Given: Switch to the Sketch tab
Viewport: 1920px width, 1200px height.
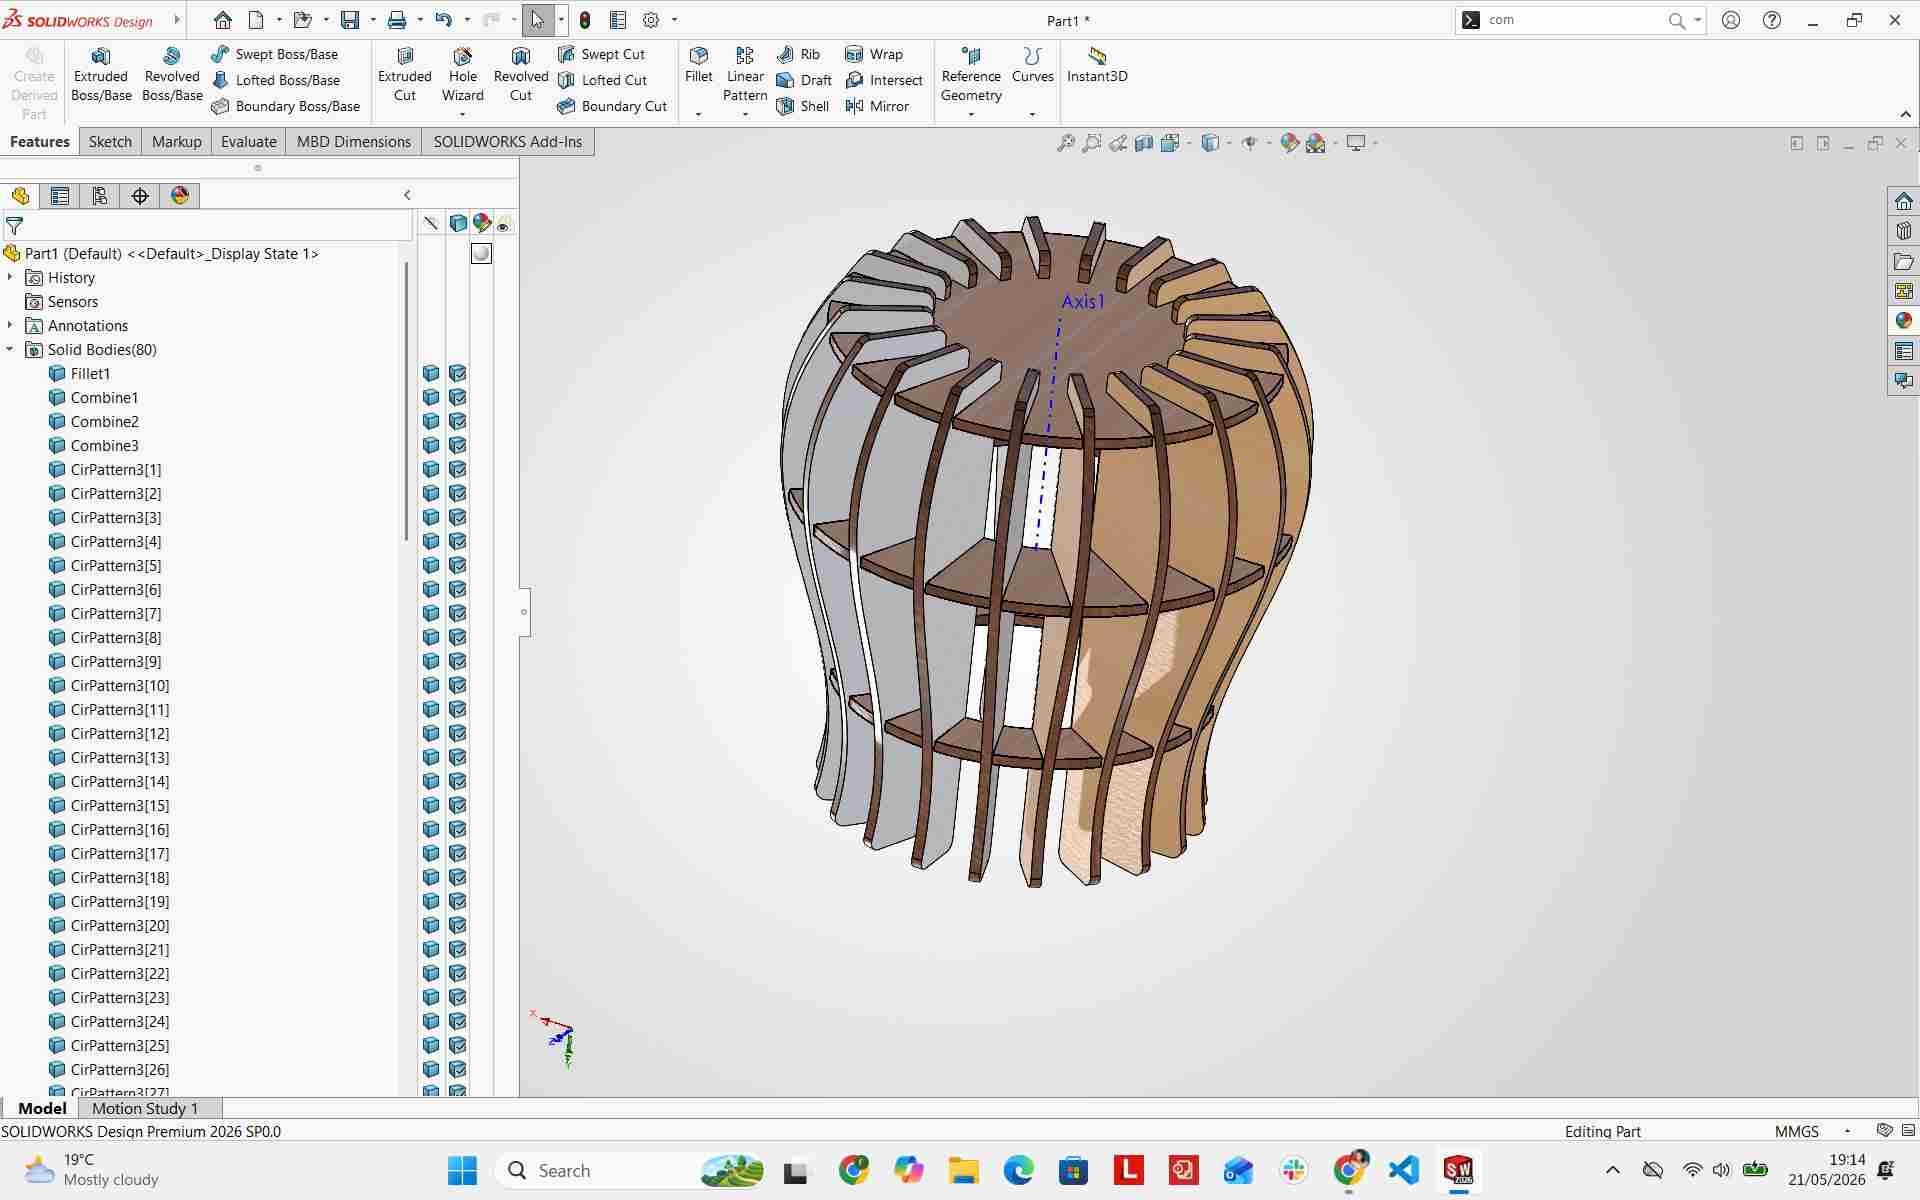Looking at the screenshot, I should click(x=110, y=142).
